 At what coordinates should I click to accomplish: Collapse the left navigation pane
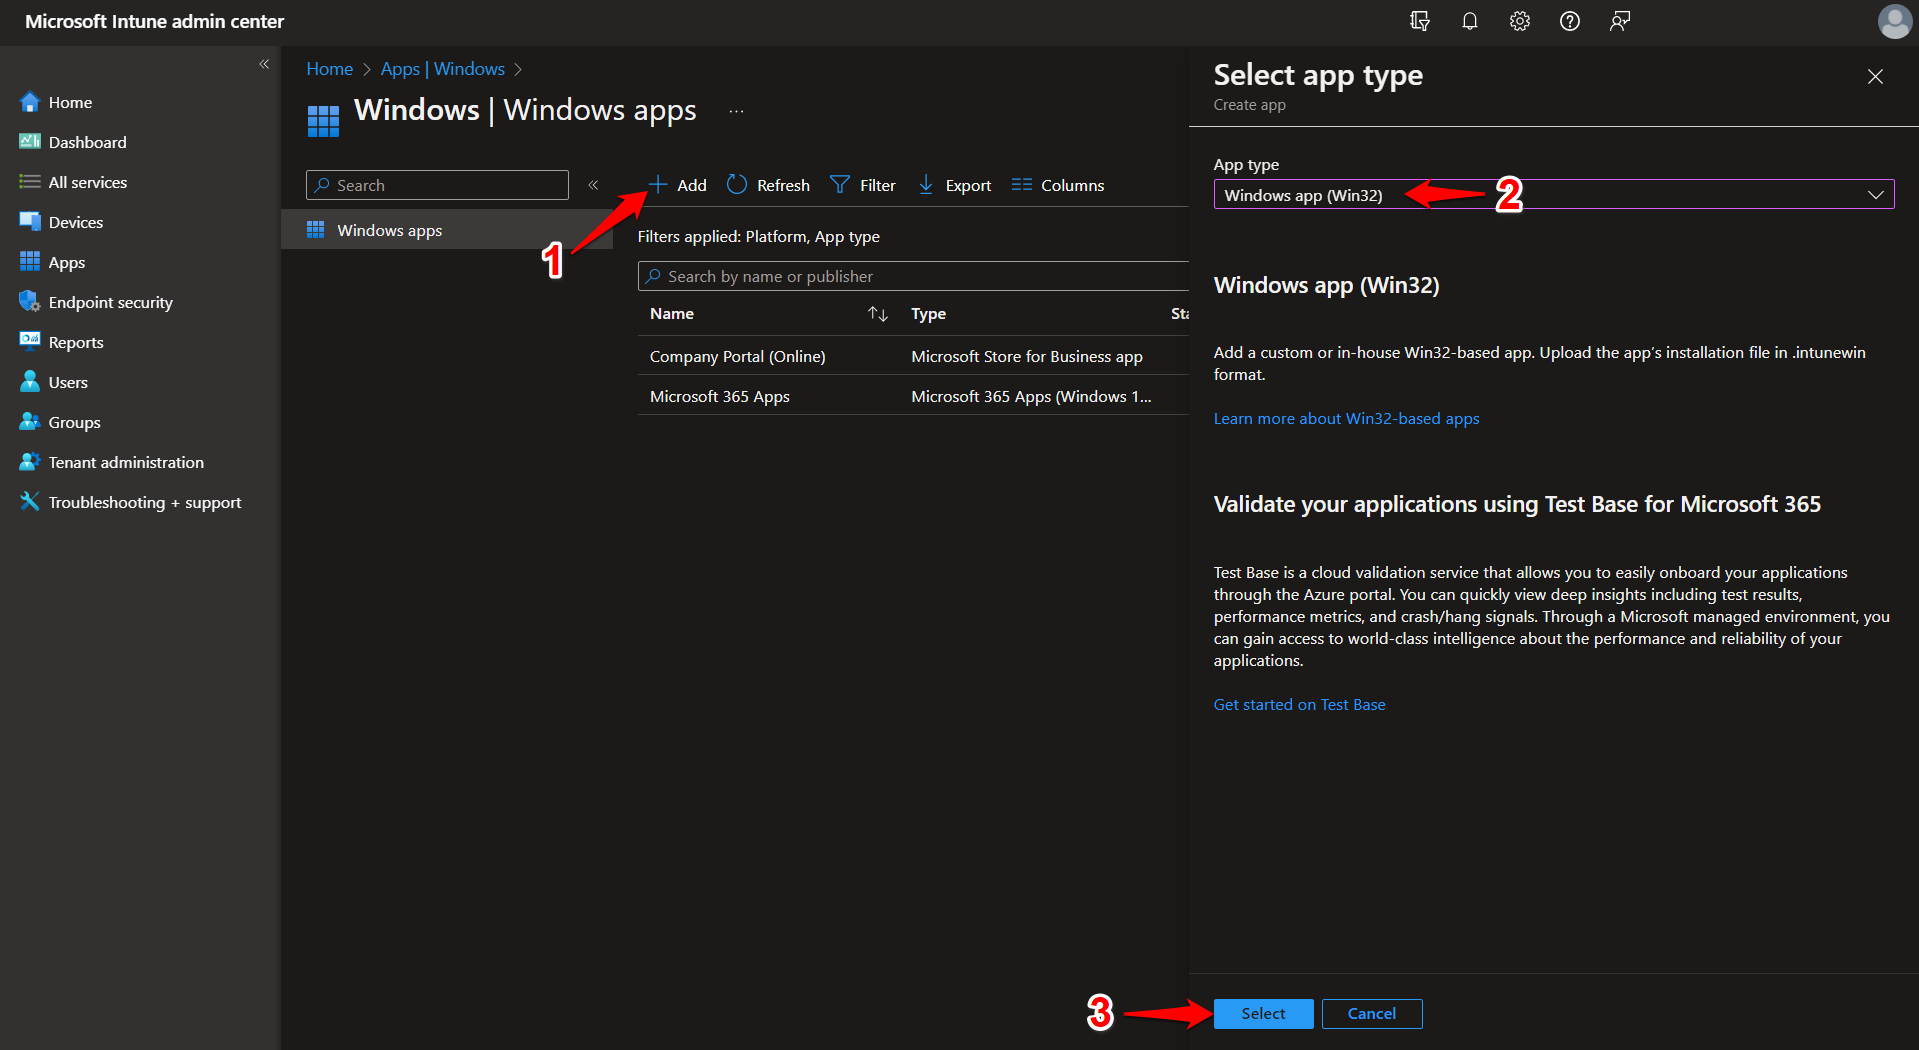(264, 63)
